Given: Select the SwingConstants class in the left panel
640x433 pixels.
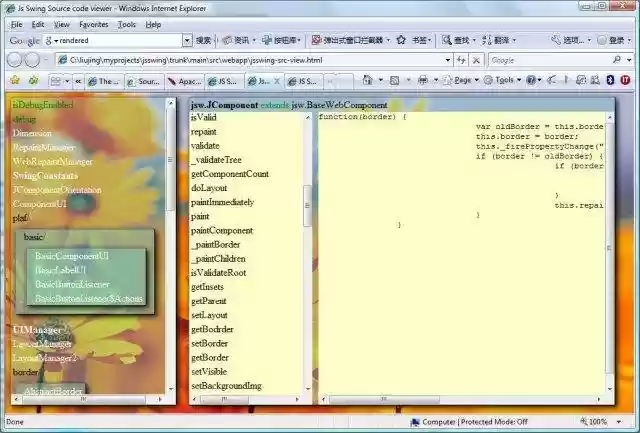Looking at the screenshot, I should pyautogui.click(x=45, y=175).
